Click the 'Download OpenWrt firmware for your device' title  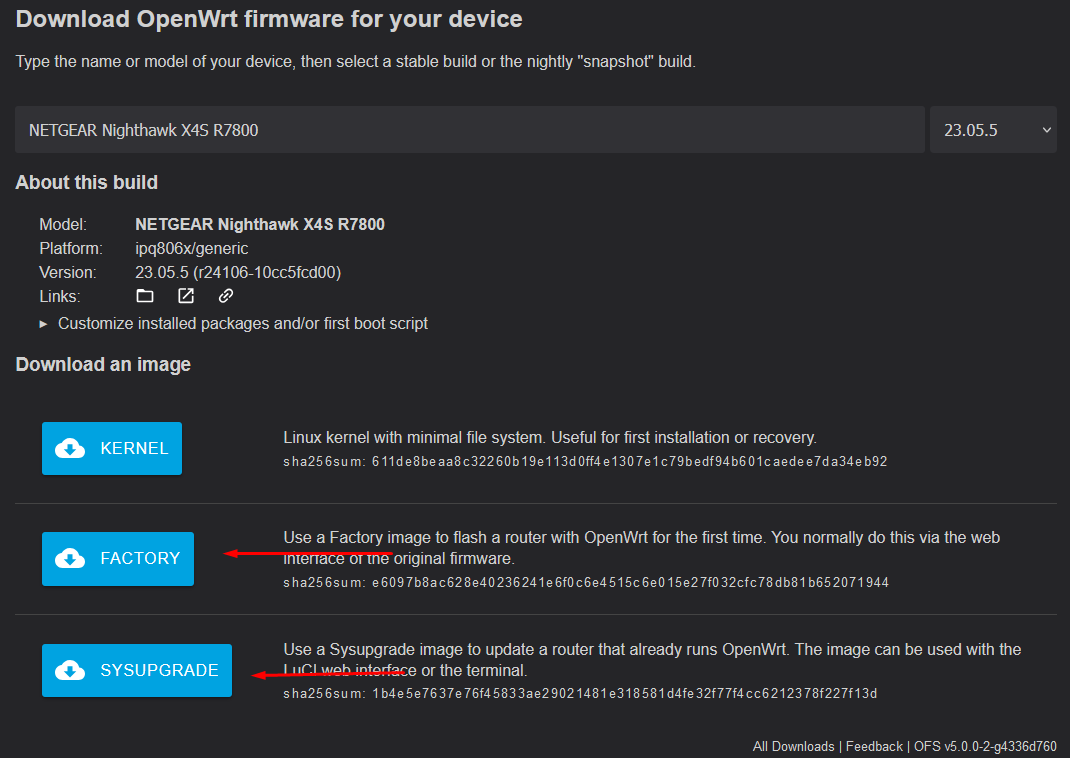click(269, 19)
